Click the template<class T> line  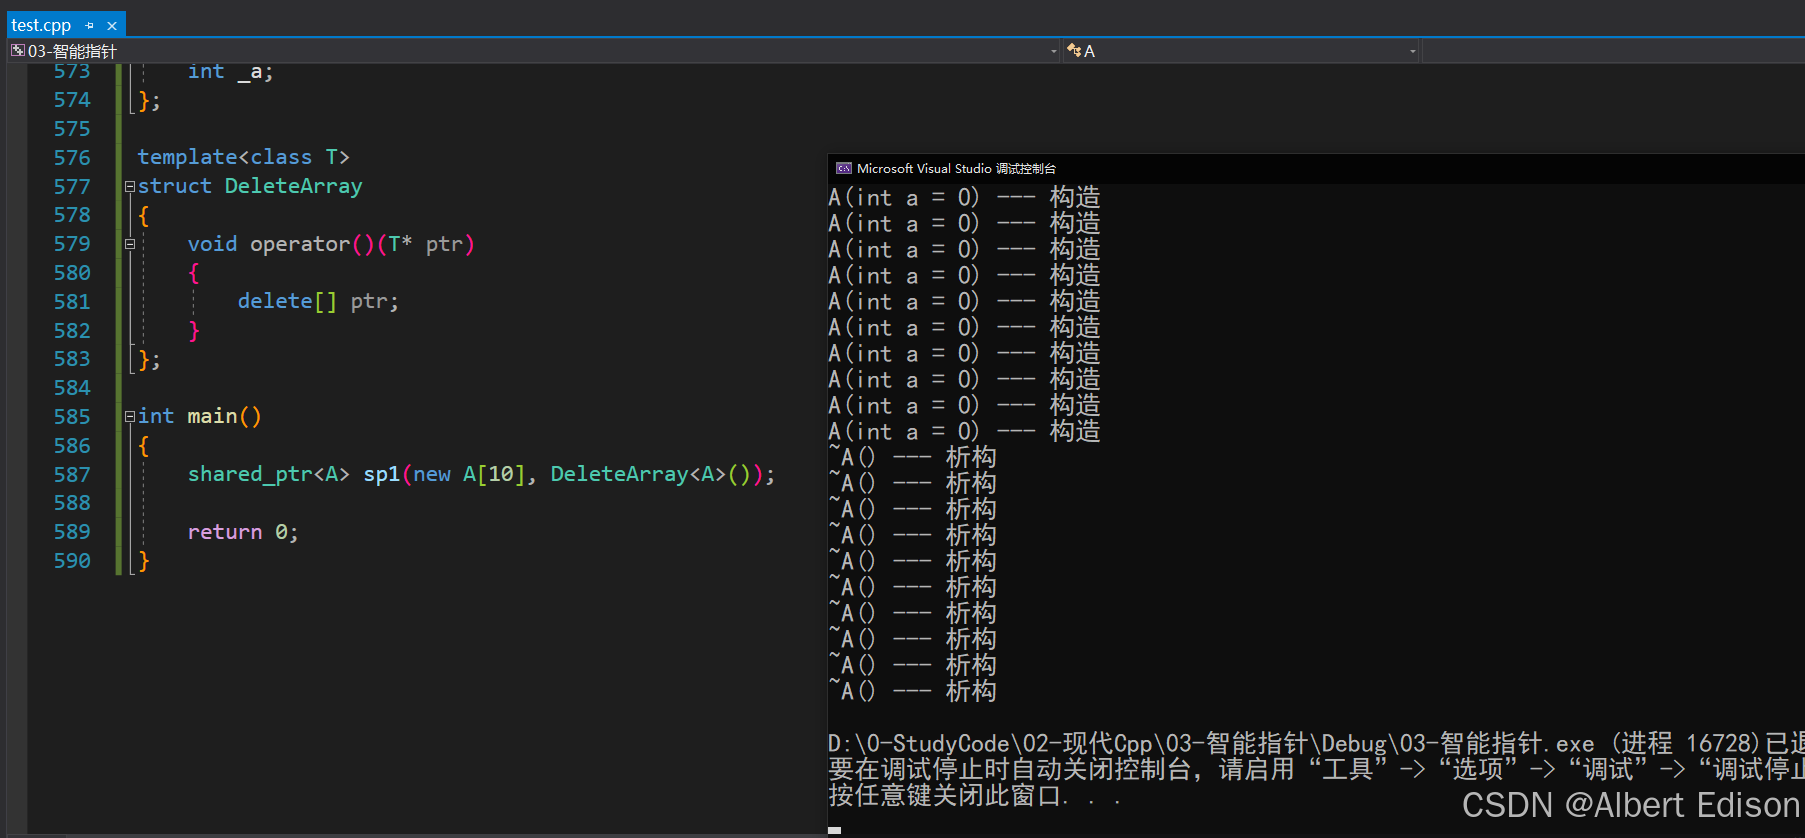244,157
